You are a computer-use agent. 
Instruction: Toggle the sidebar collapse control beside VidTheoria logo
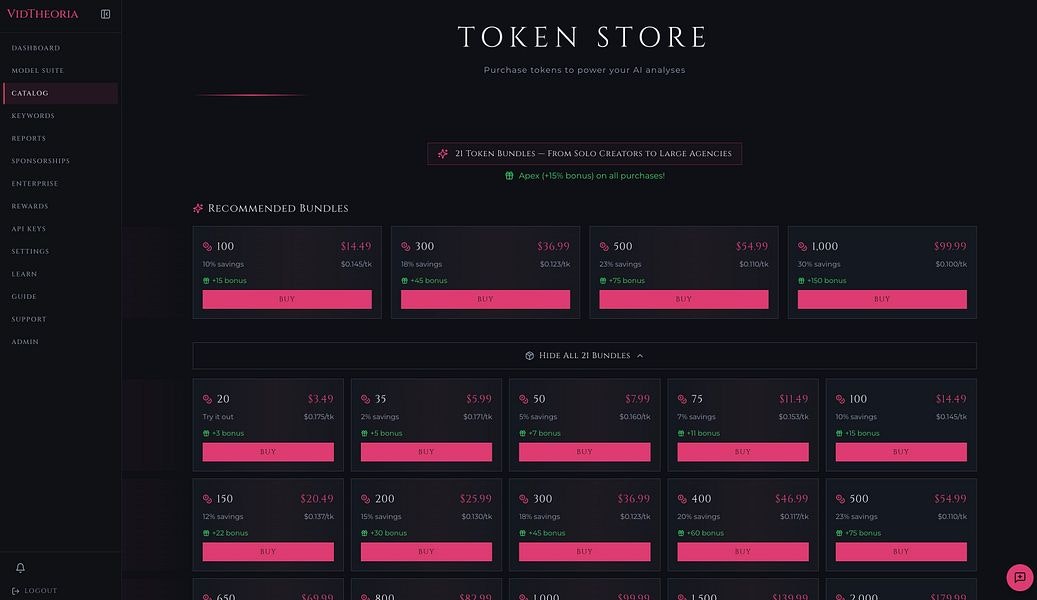(x=105, y=13)
